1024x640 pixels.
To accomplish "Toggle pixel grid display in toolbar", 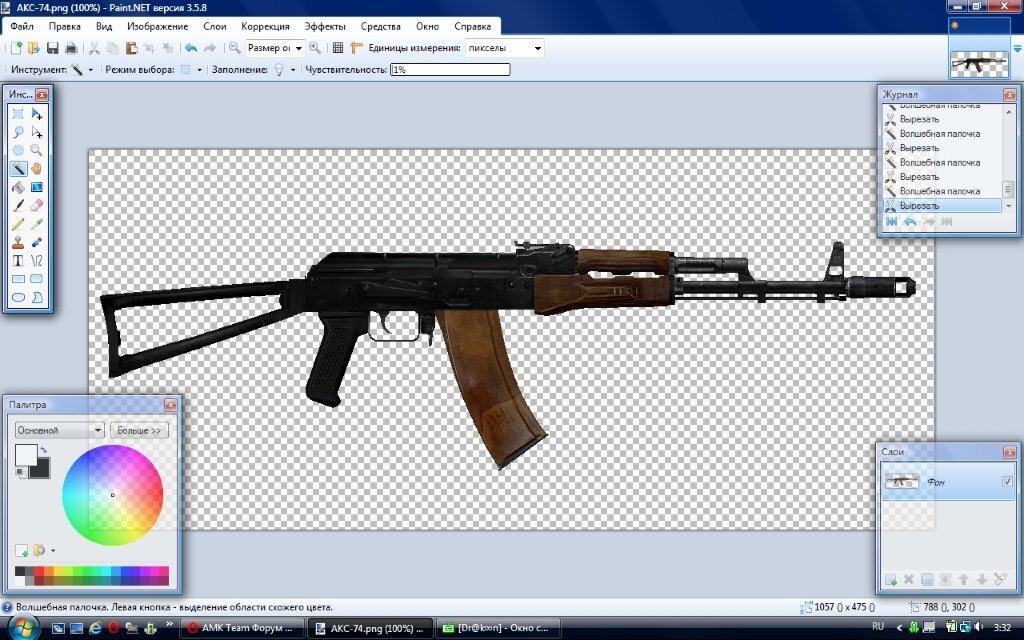I will (x=338, y=48).
